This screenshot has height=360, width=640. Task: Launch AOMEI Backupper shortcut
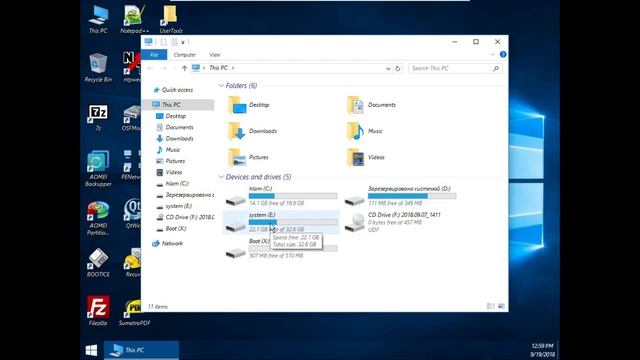(x=98, y=168)
